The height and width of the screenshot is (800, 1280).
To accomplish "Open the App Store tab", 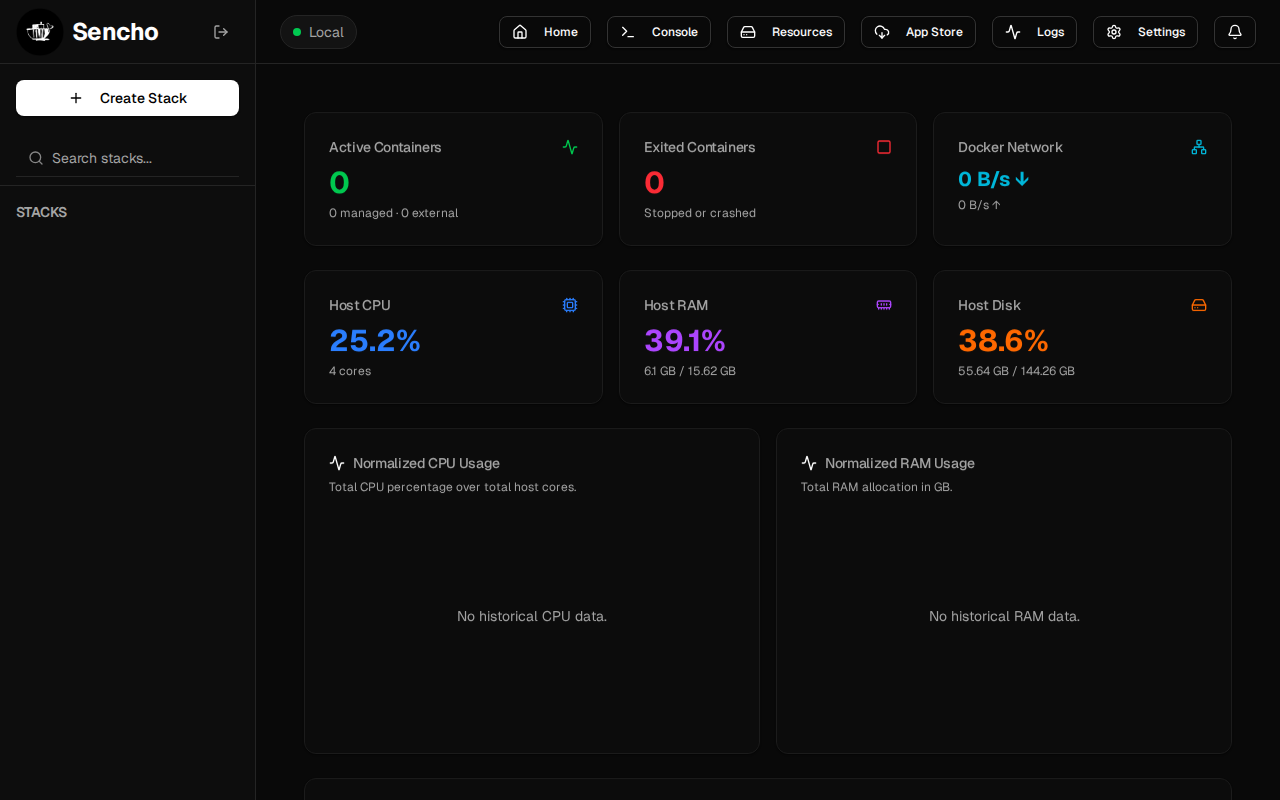I will [x=918, y=32].
